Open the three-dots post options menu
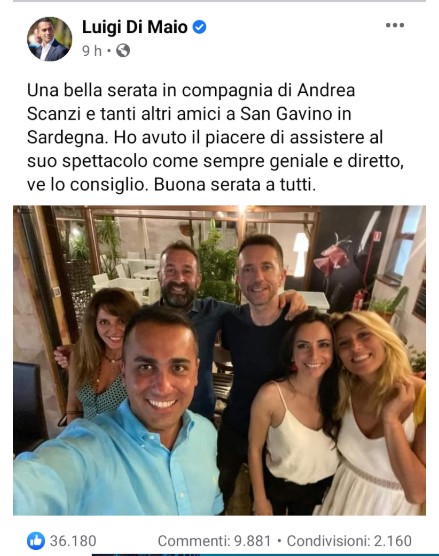This screenshot has width=439, height=556. coord(395,25)
